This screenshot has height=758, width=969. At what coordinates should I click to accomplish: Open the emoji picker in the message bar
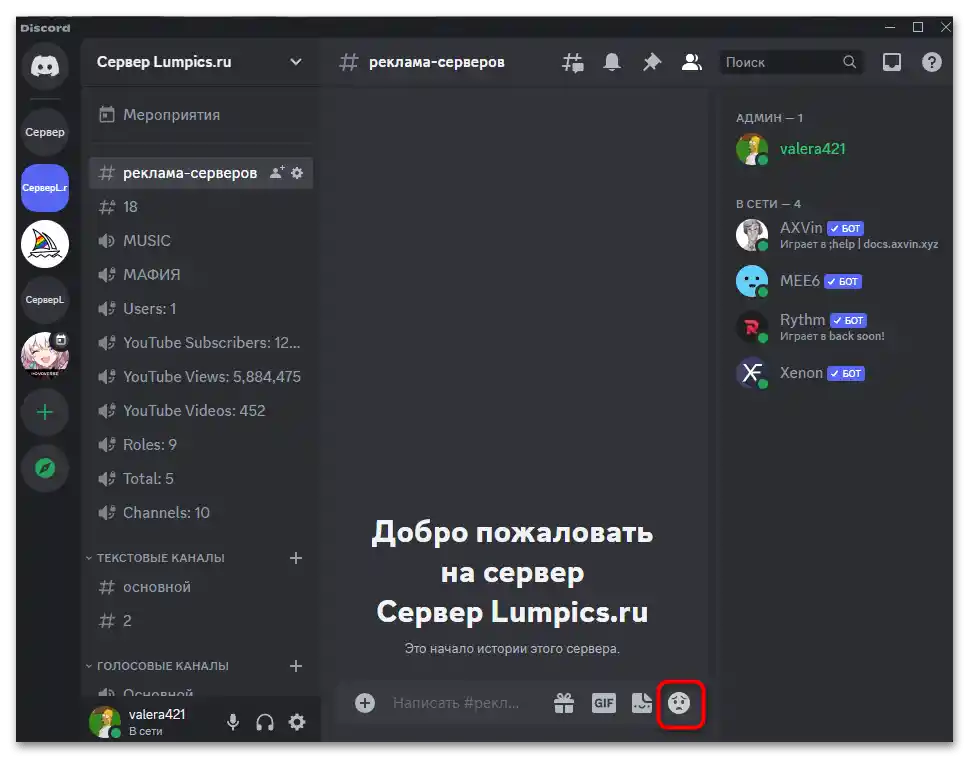pyautogui.click(x=681, y=703)
